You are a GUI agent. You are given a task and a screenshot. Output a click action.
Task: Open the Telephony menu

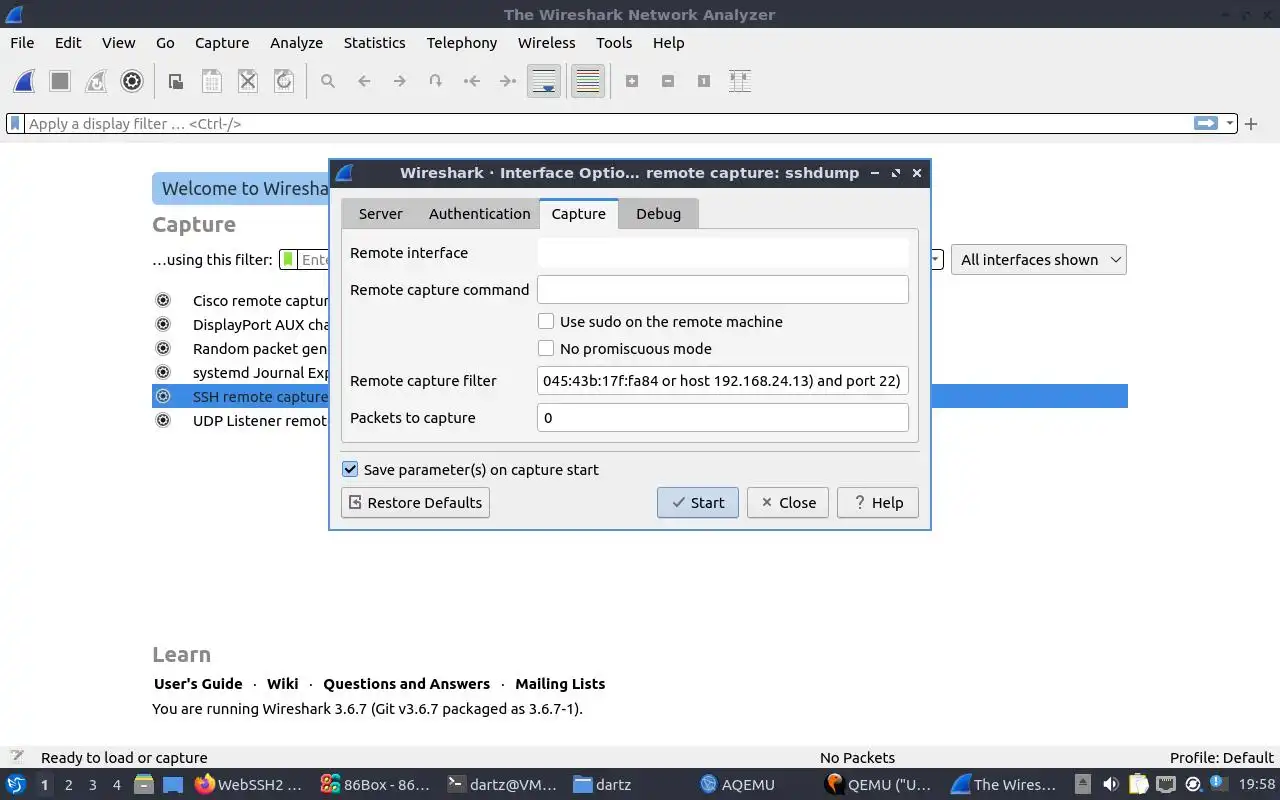click(461, 43)
